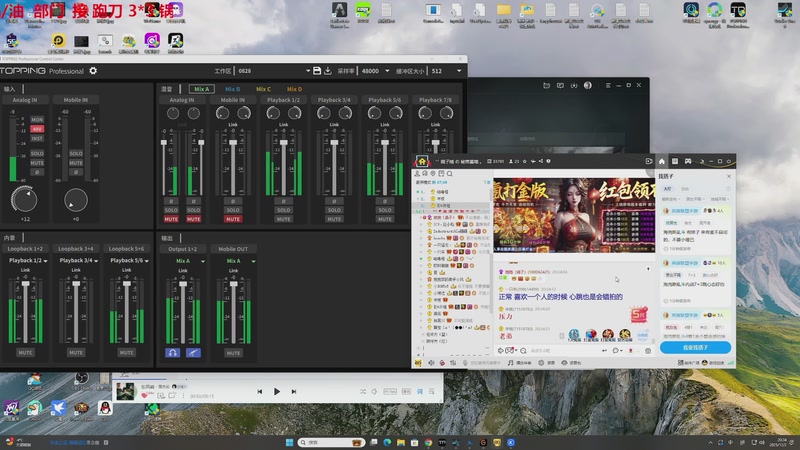Image resolution: width=800 pixels, height=450 pixels.
Task: Open TOPPING Professional settings gear
Action: tap(94, 71)
